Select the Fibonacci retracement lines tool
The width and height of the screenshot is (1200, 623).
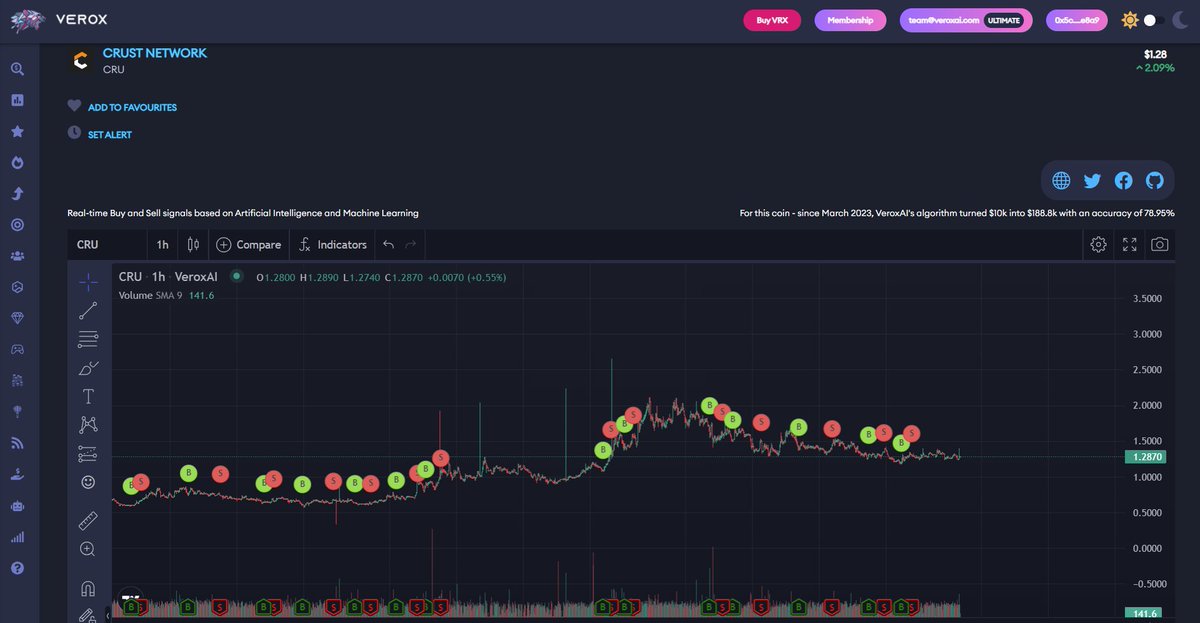(x=88, y=339)
